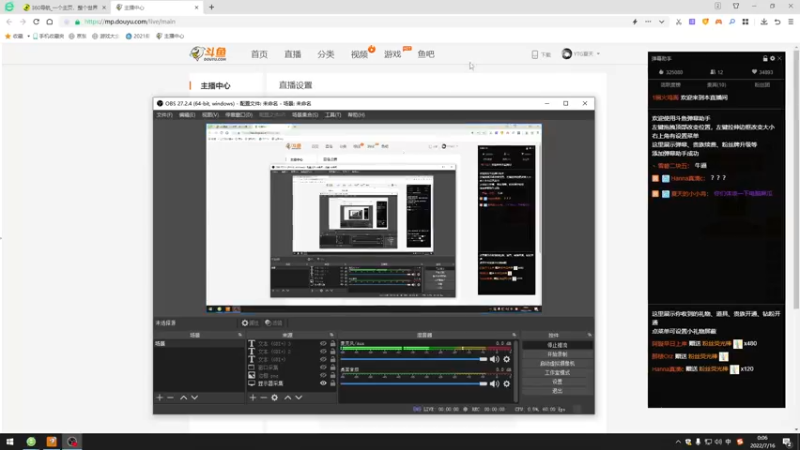Toggle lock on 窗口采集 source
The image size is (800, 450).
(x=333, y=367)
